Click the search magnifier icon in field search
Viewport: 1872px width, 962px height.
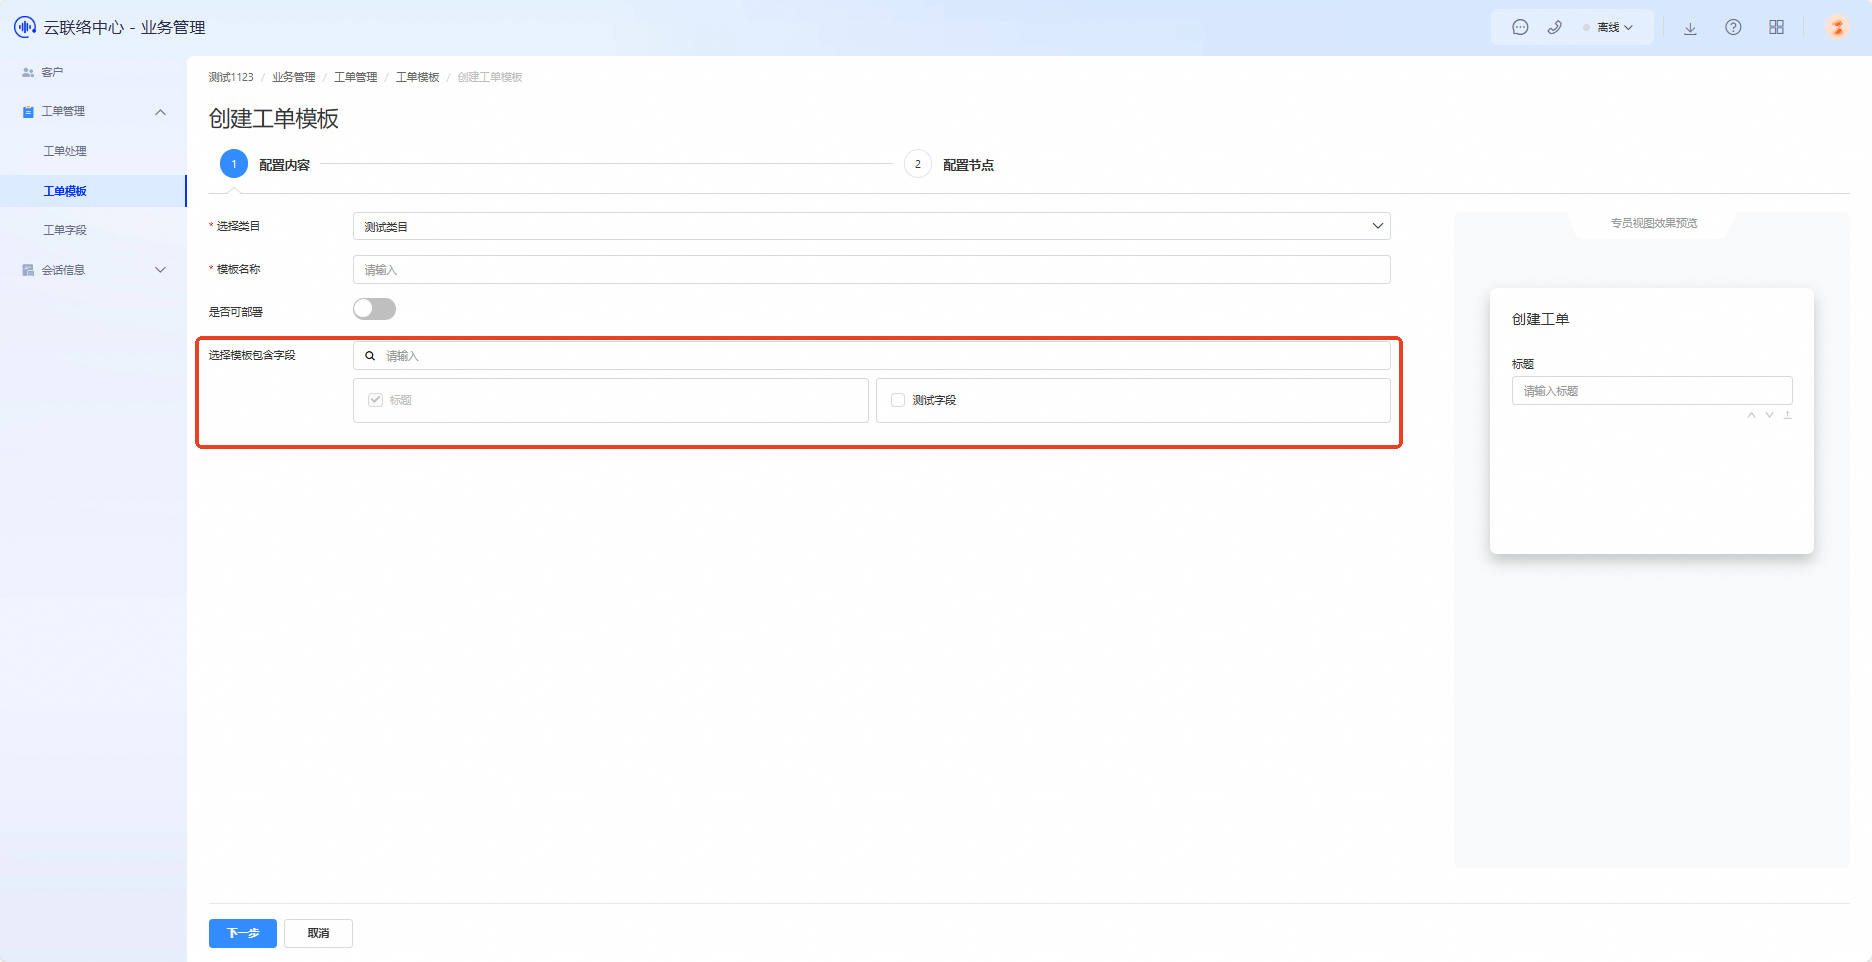coord(370,356)
